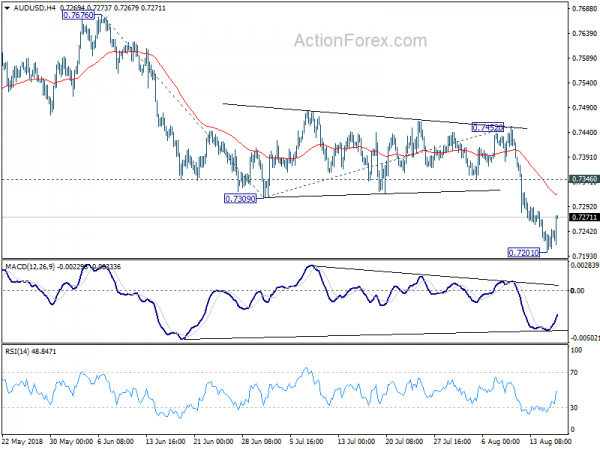Click date label 13 Jun 16:00
This screenshot has width=600, height=450.
(166, 442)
